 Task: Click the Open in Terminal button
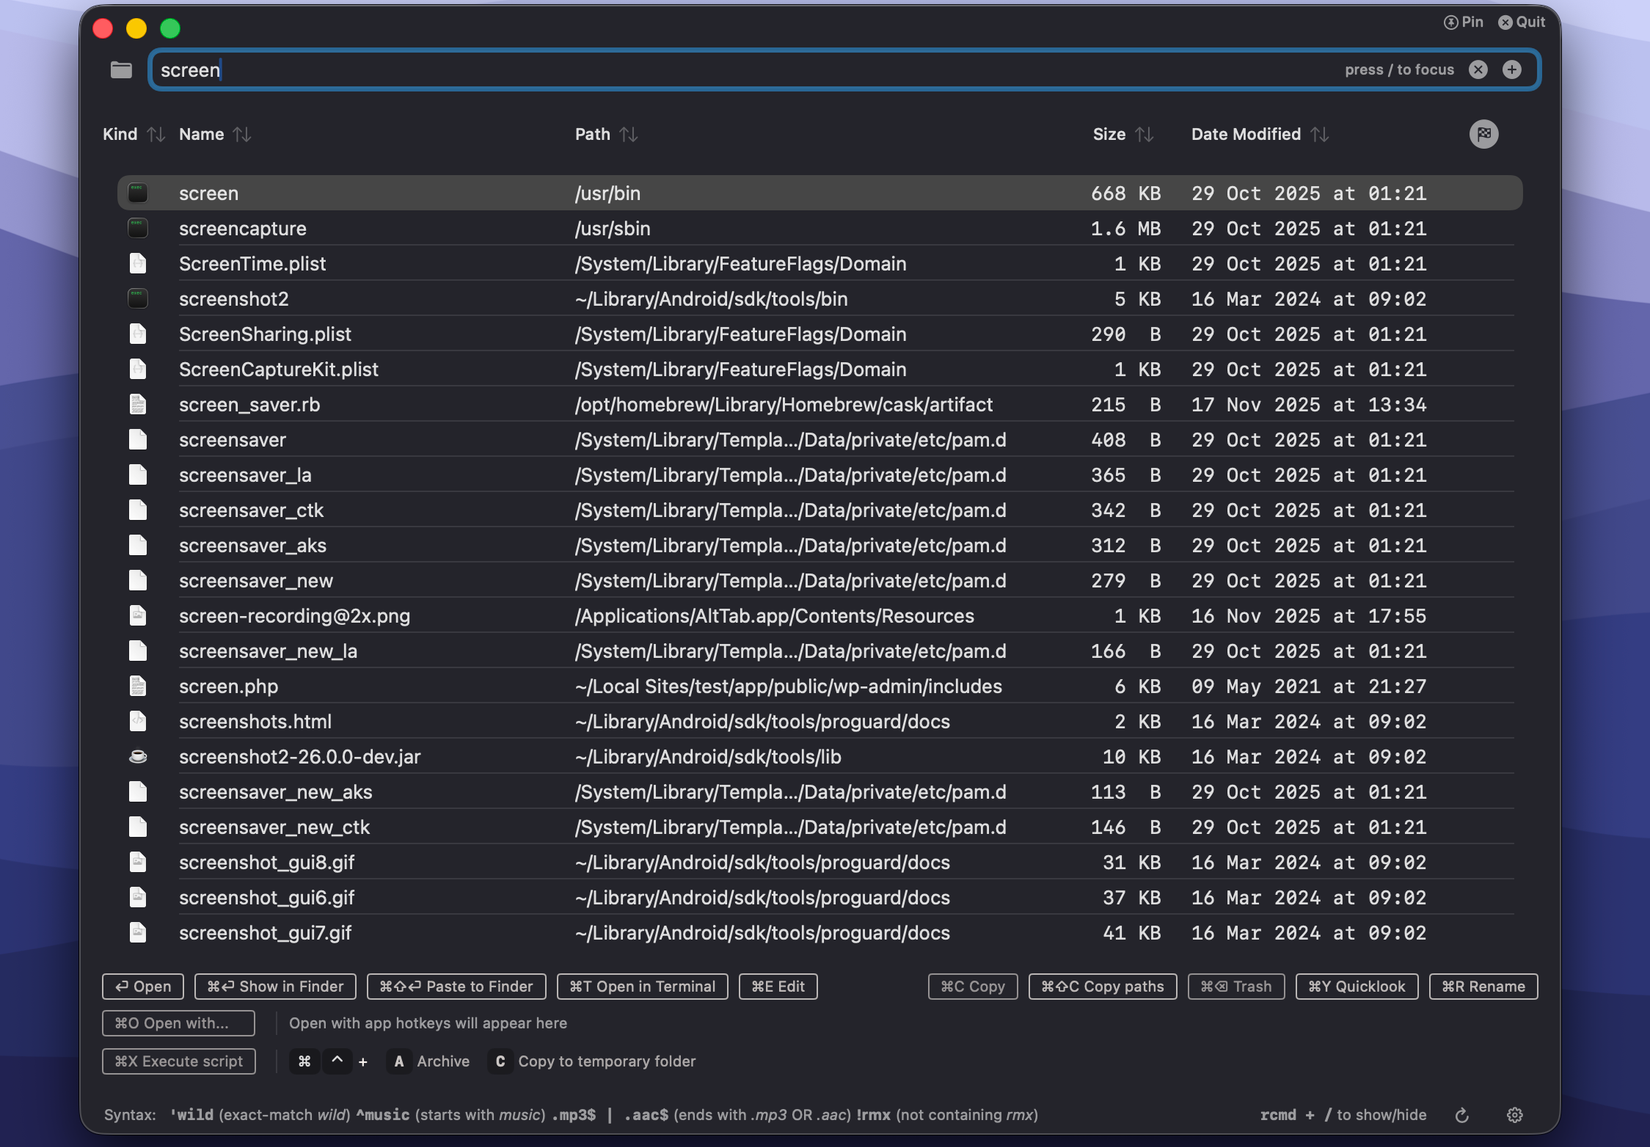click(642, 986)
